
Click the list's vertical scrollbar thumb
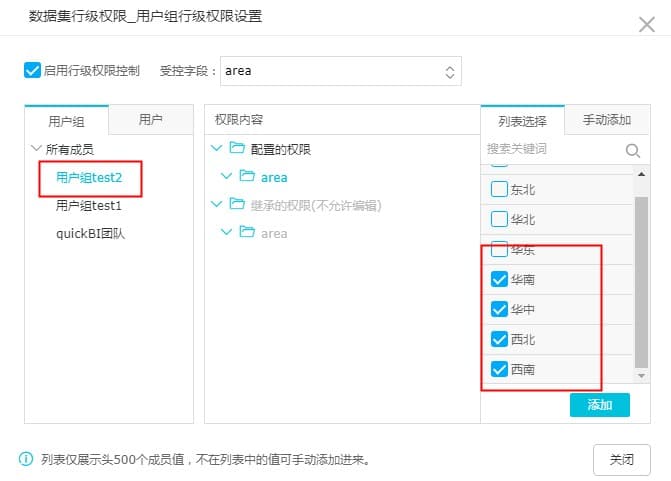tap(641, 280)
